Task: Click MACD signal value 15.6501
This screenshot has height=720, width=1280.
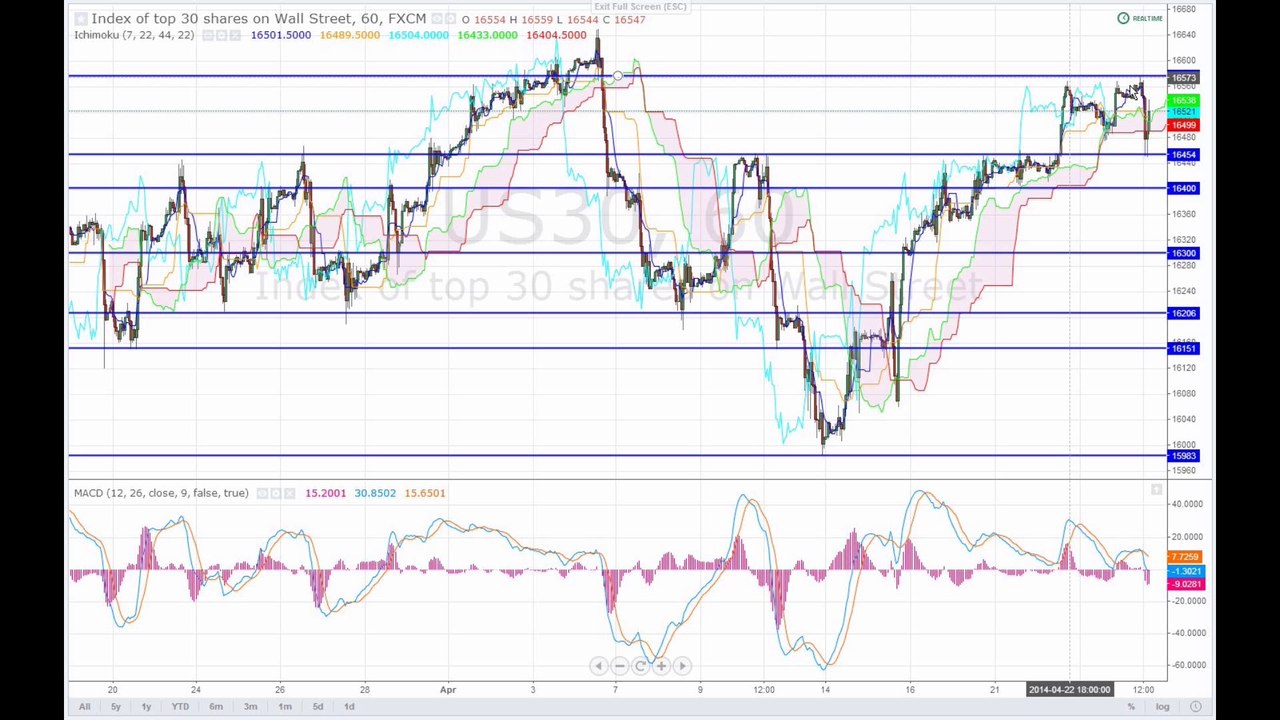Action: click(x=425, y=493)
